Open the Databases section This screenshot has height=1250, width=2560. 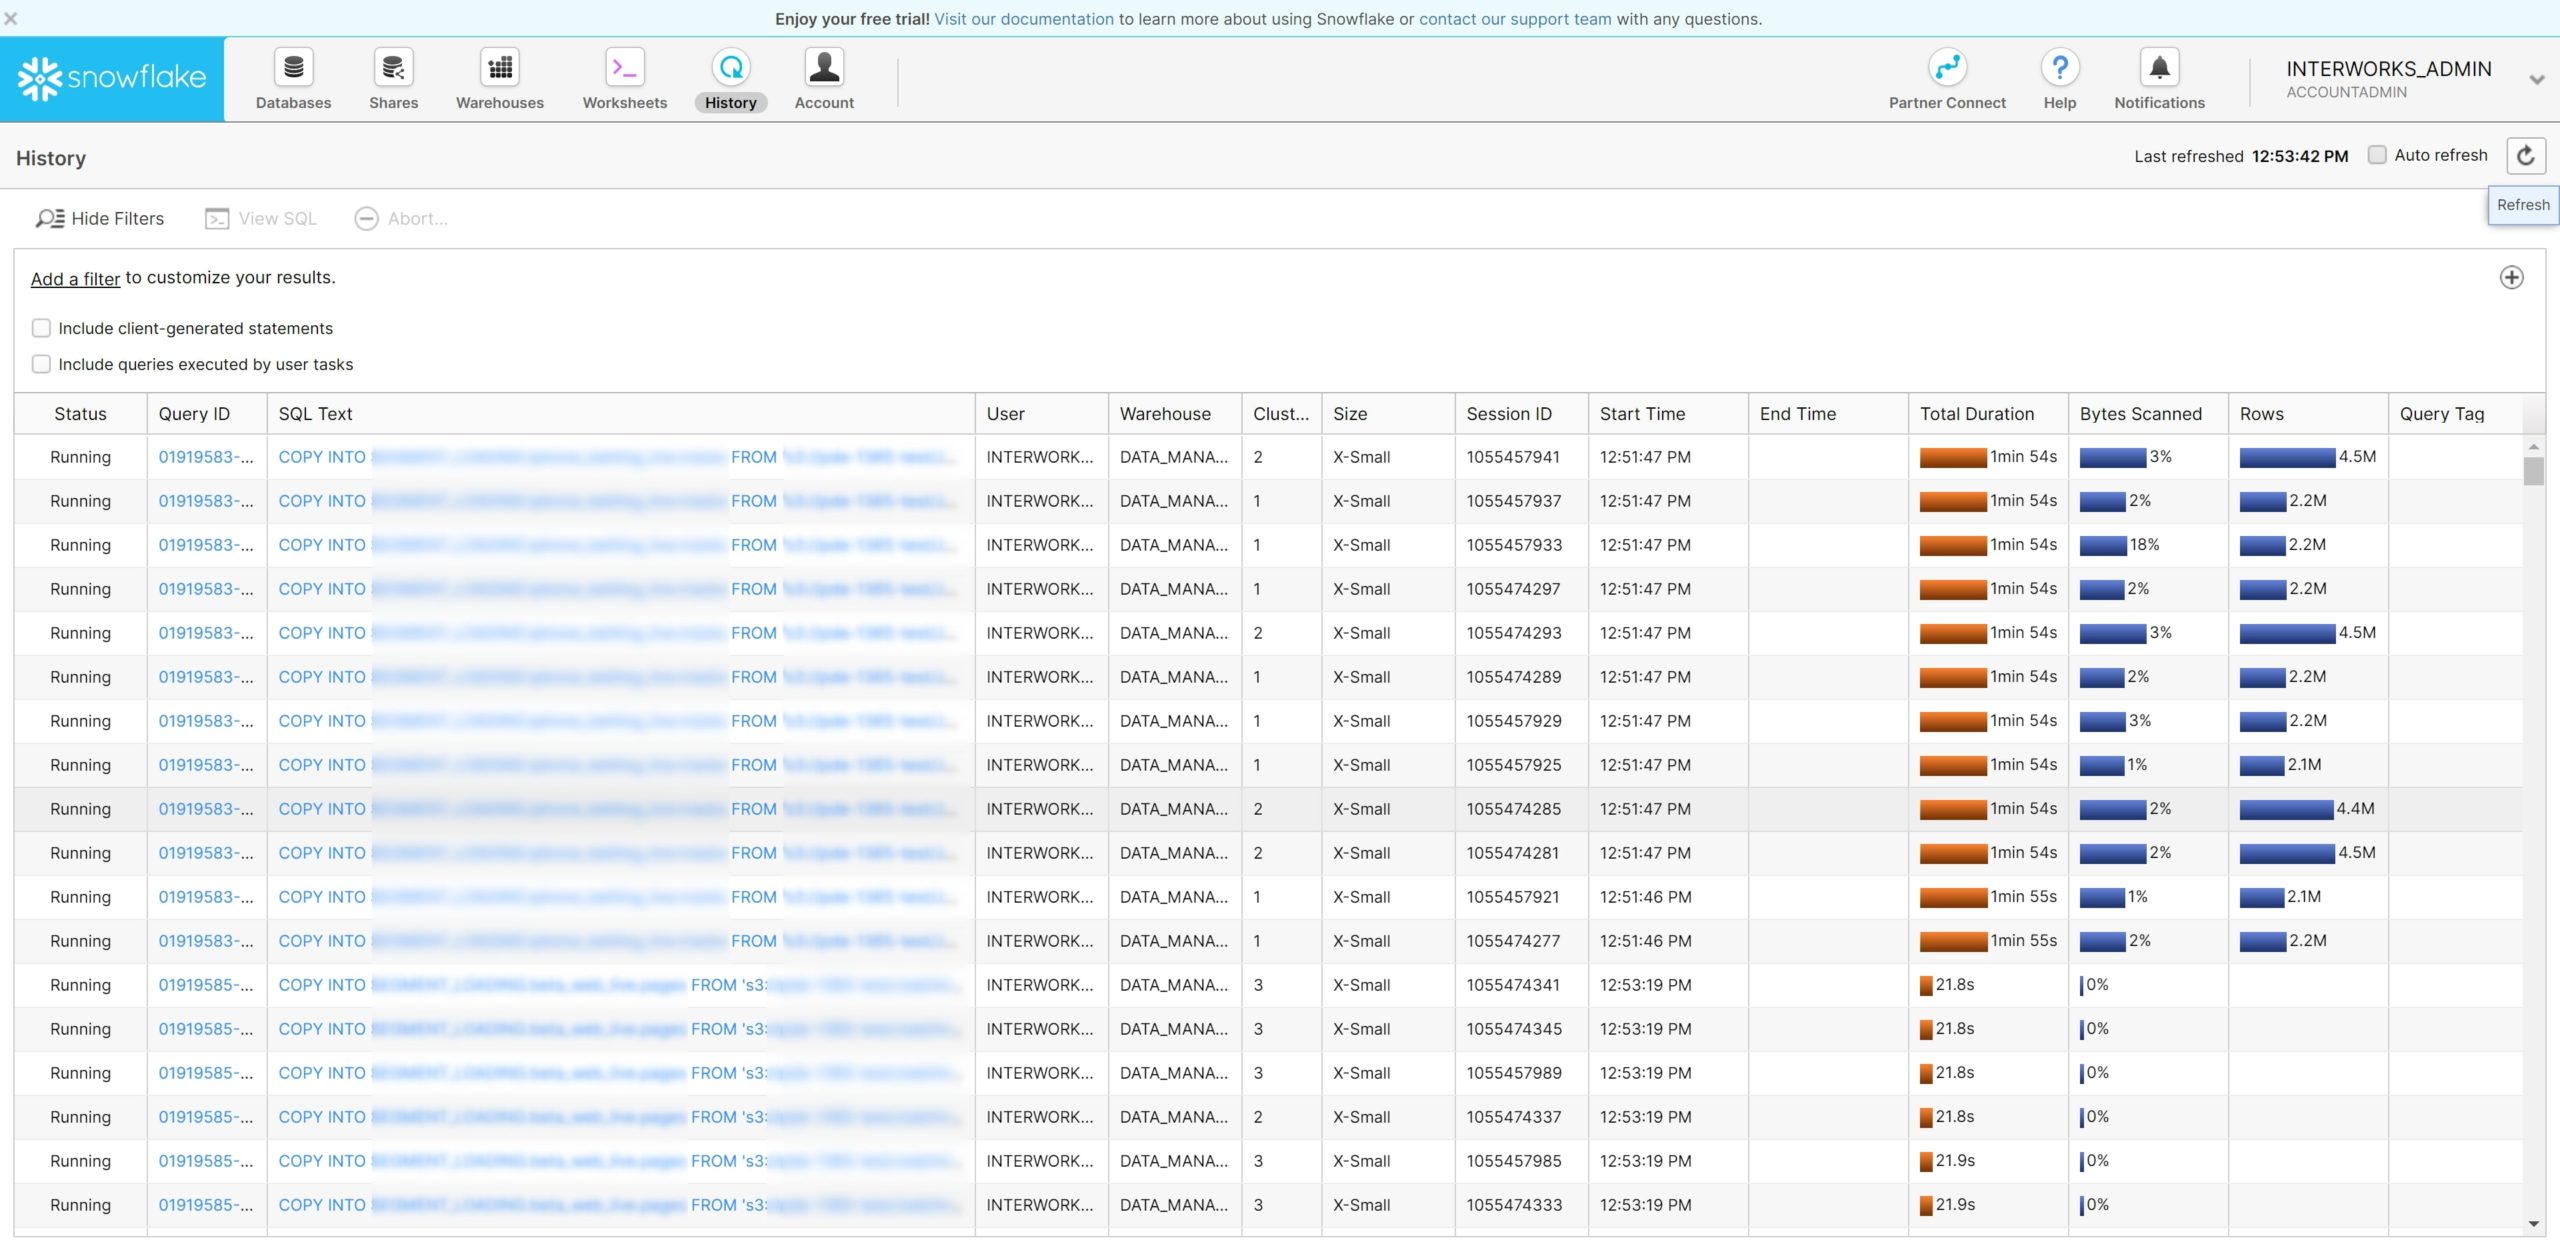pos(292,78)
